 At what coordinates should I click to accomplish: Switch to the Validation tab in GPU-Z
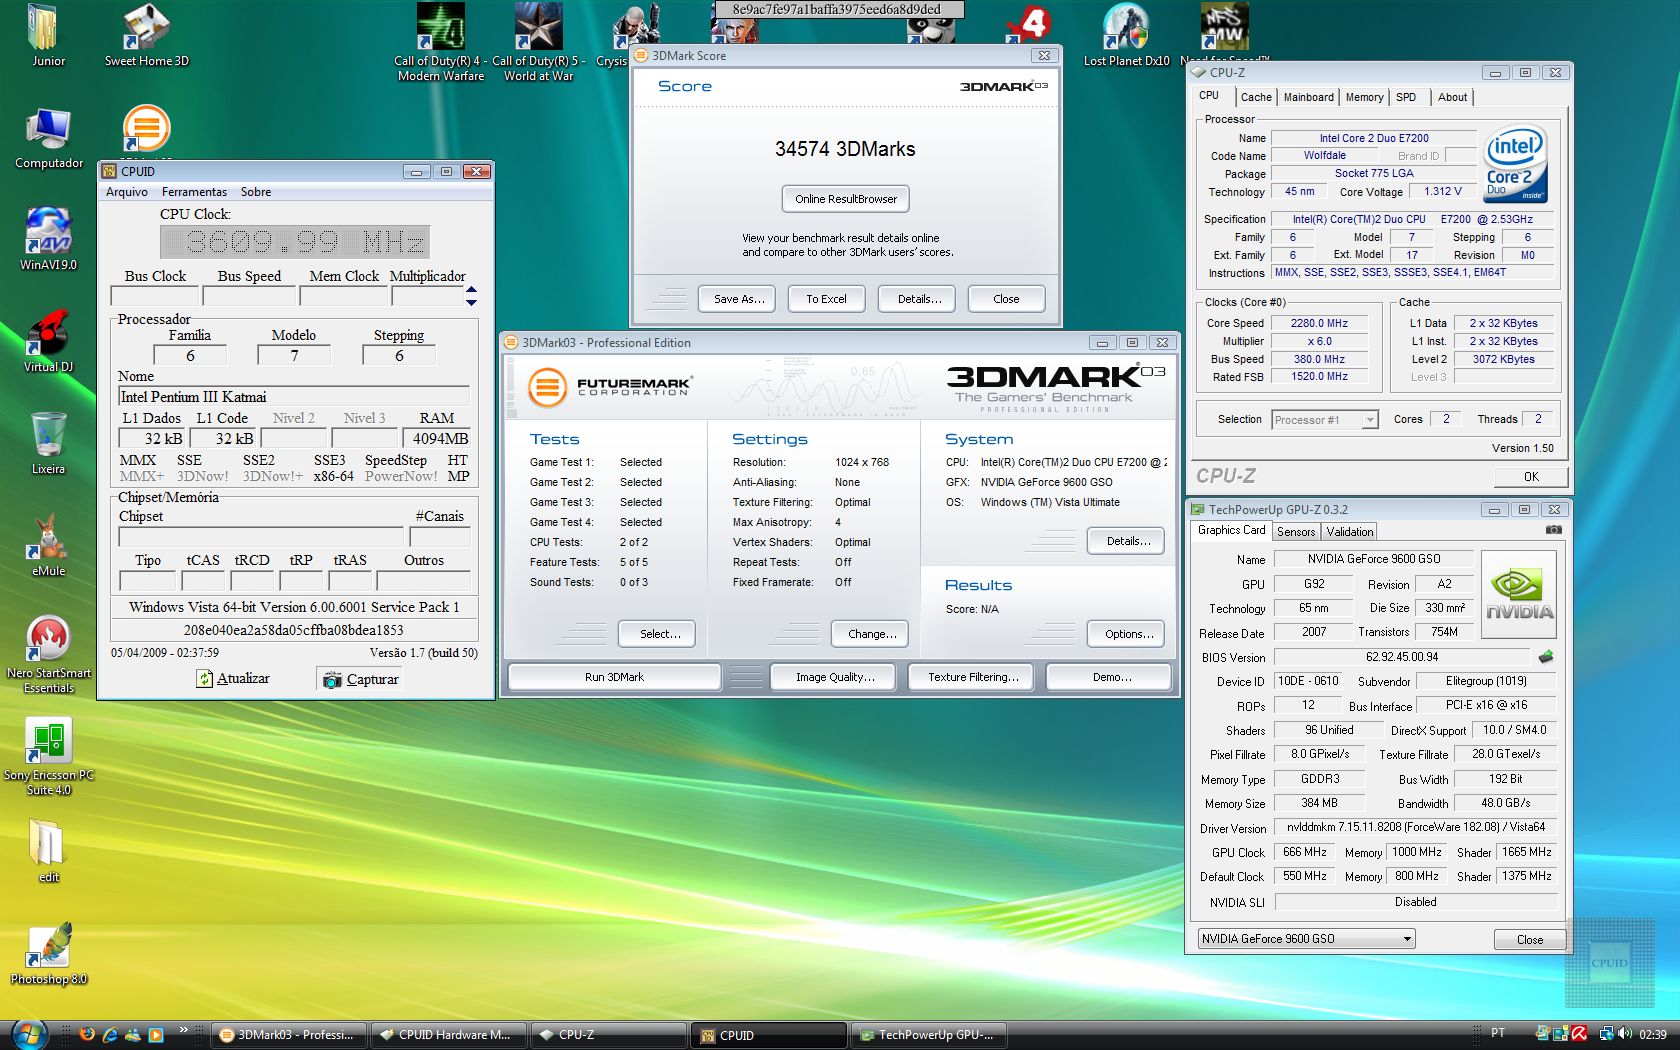(1350, 532)
